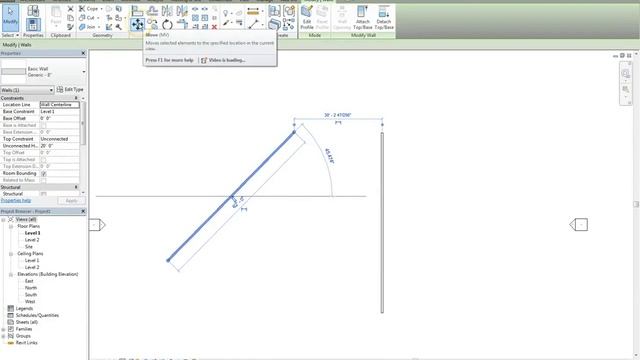Image resolution: width=640 pixels, height=360 pixels.
Task: Open Site floor plan
Action: click(29, 247)
